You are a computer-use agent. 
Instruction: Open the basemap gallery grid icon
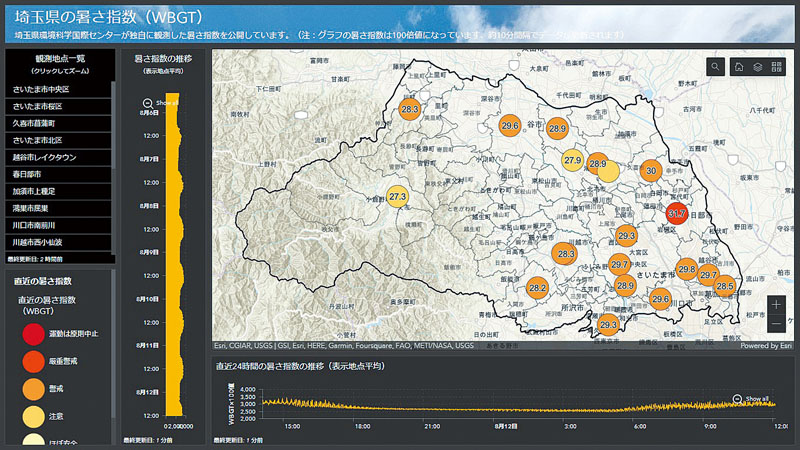tap(778, 67)
